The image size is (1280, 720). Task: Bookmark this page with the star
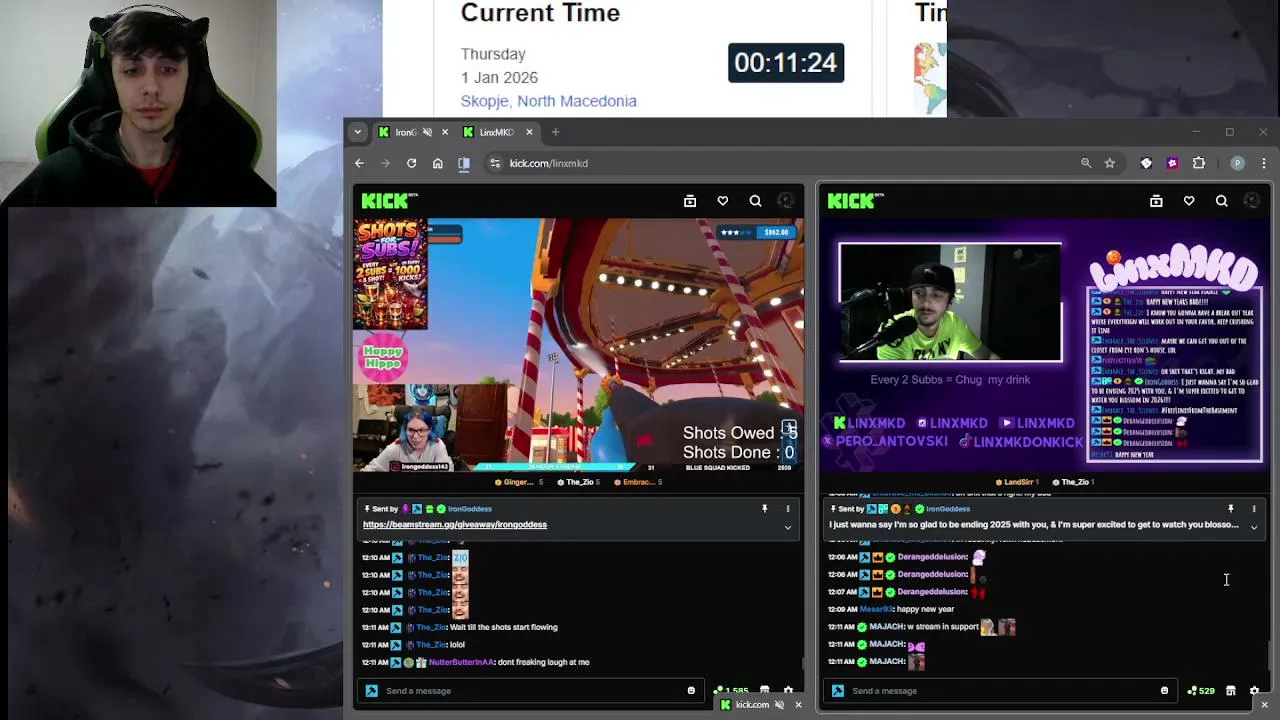[1110, 163]
